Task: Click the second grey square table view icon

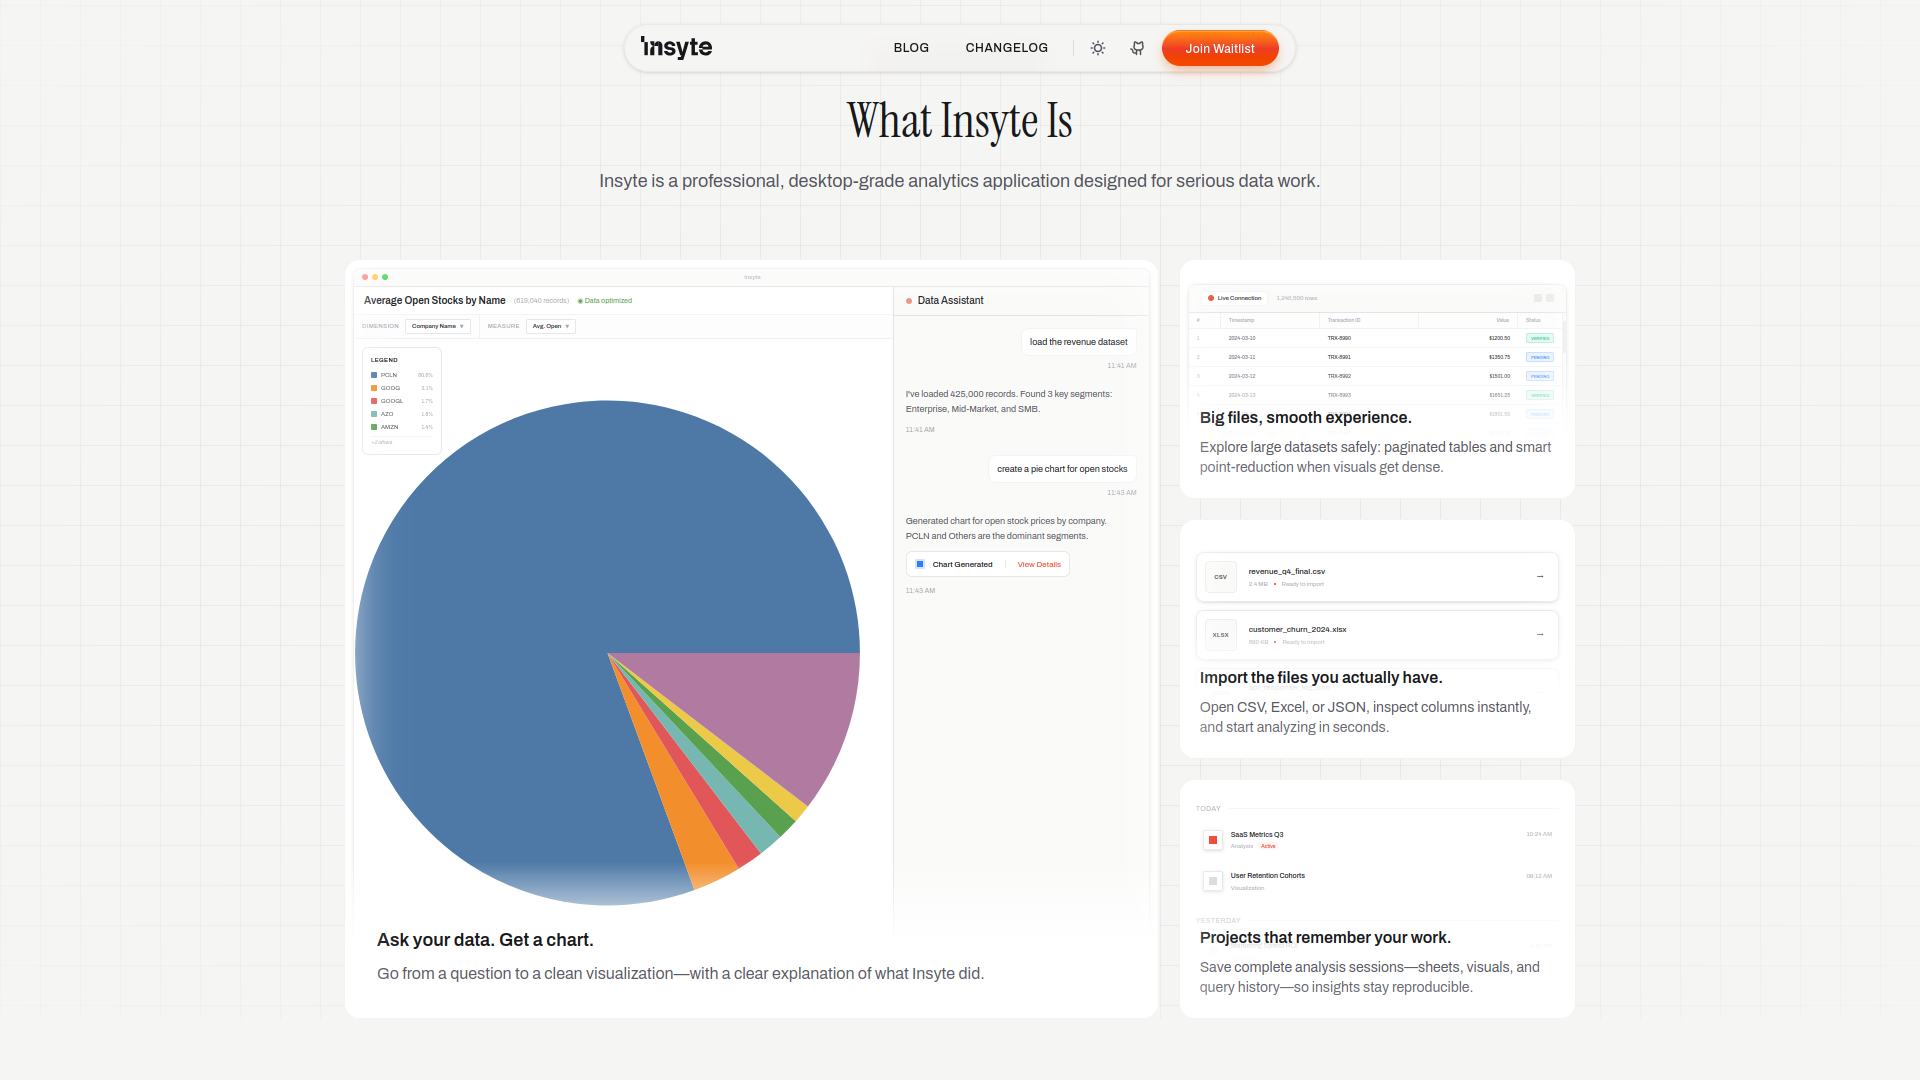Action: pyautogui.click(x=1550, y=298)
